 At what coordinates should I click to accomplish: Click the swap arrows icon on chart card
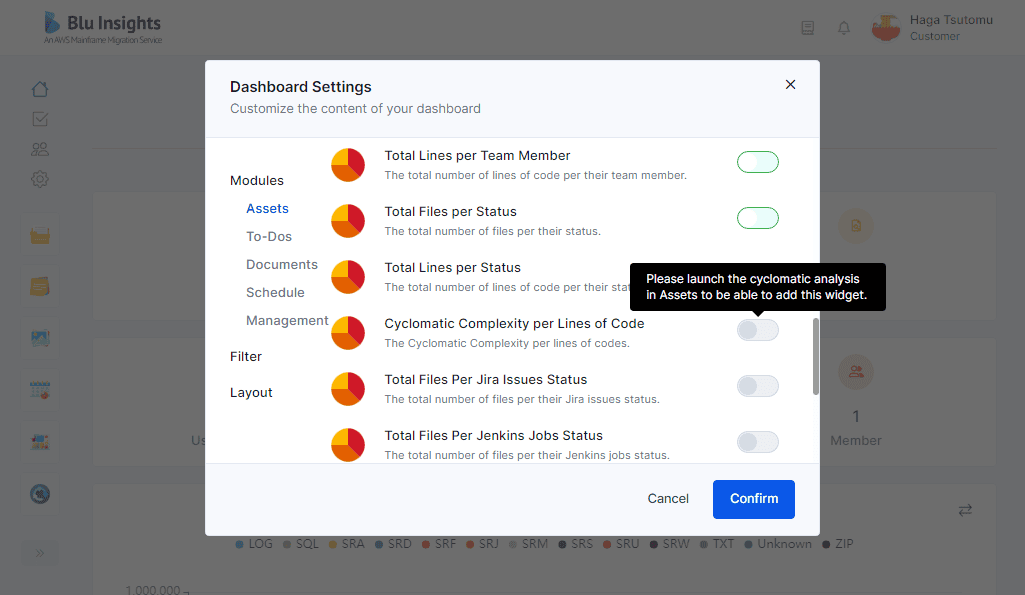coord(965,510)
